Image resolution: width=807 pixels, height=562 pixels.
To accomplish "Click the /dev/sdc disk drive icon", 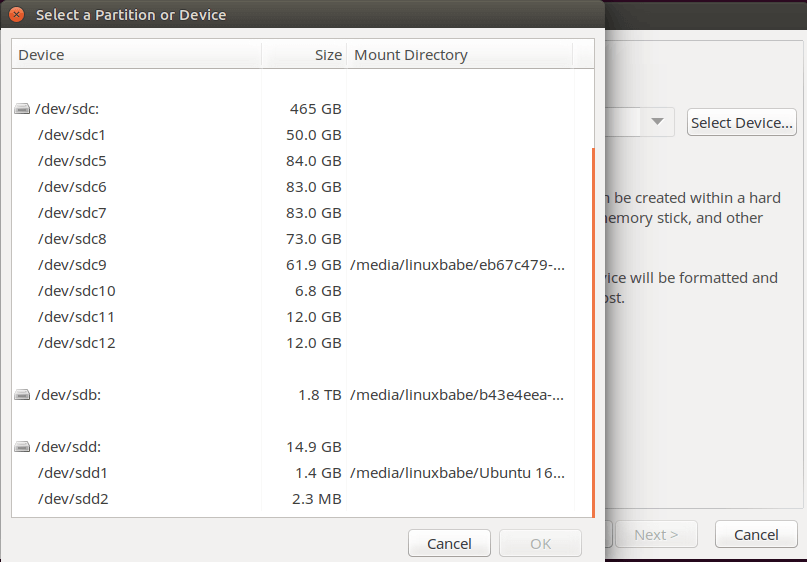I will (x=23, y=108).
